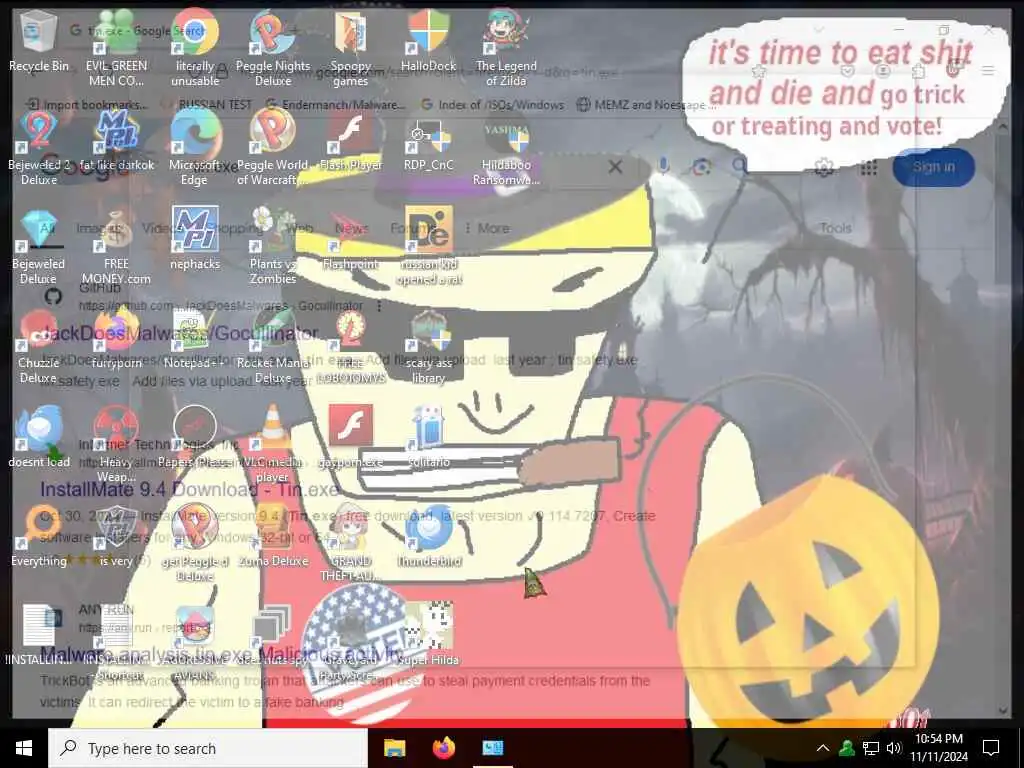
Task: Select the solitario desktop shortcut
Action: click(x=428, y=436)
